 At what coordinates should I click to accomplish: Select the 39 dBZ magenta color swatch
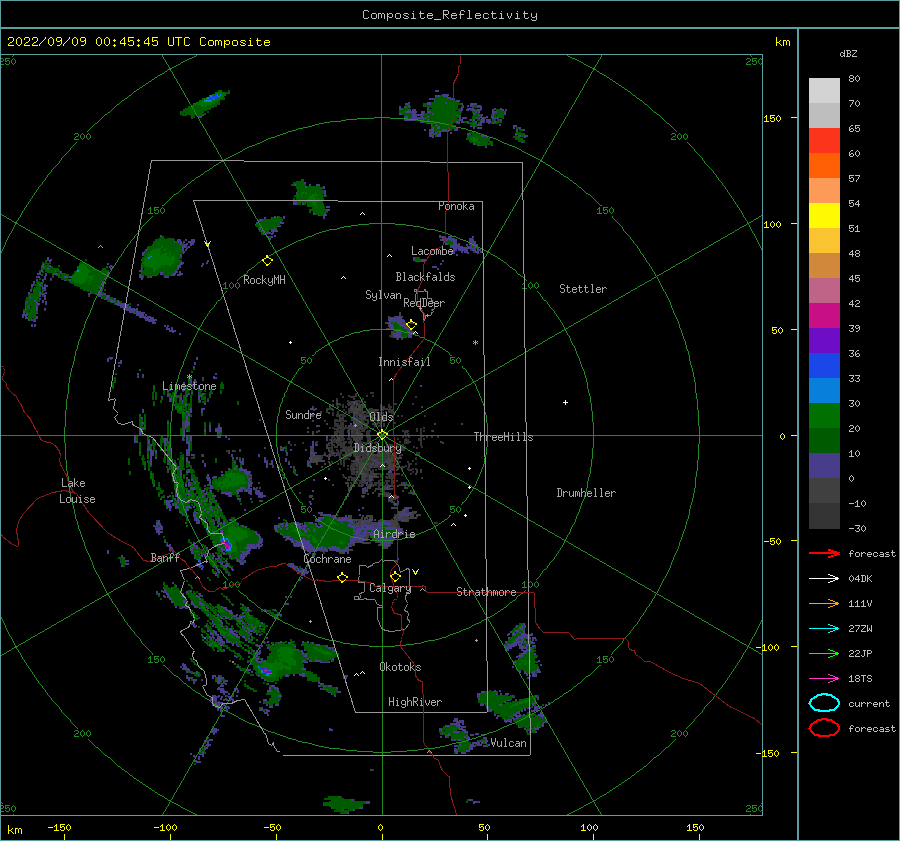tap(824, 315)
